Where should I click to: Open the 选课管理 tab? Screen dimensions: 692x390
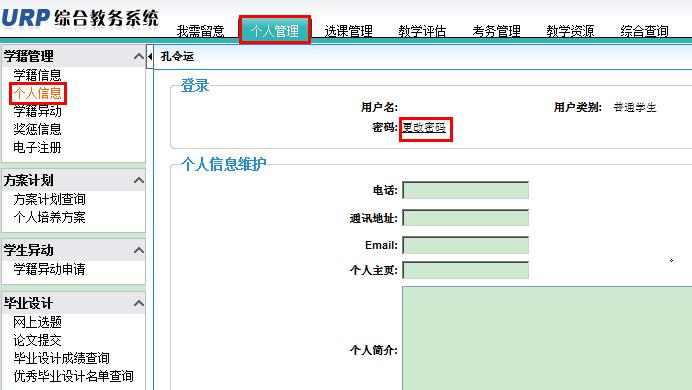pyautogui.click(x=348, y=31)
